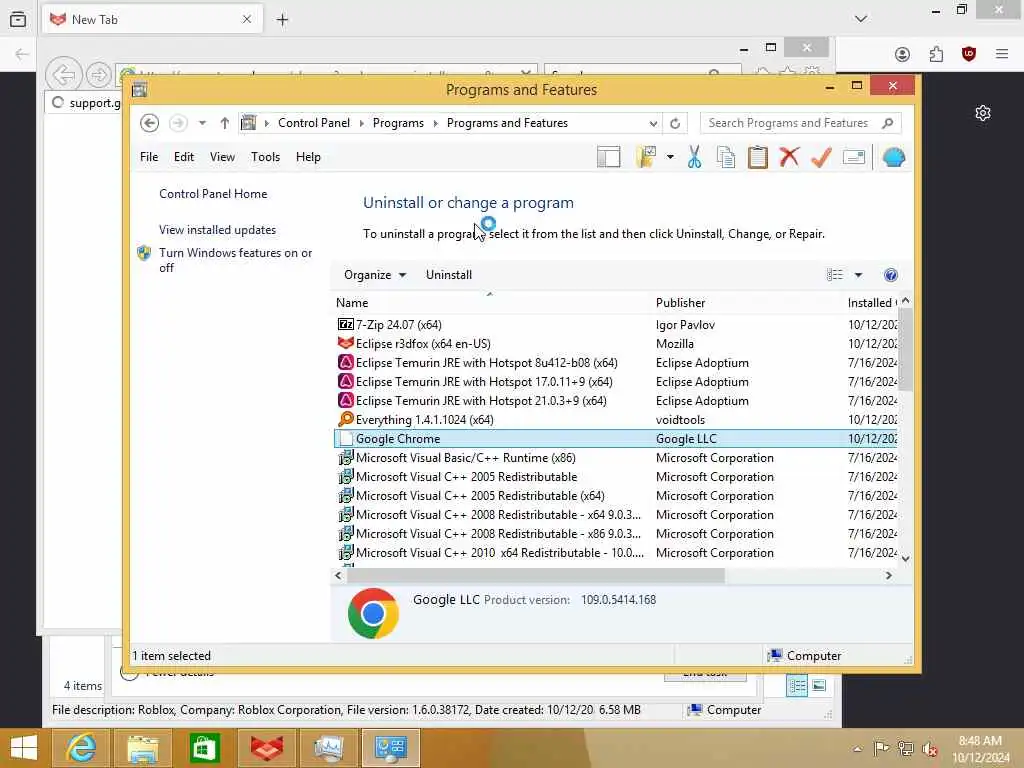The width and height of the screenshot is (1024, 768).
Task: Click r3dfox browser taskbar icon
Action: (266, 748)
